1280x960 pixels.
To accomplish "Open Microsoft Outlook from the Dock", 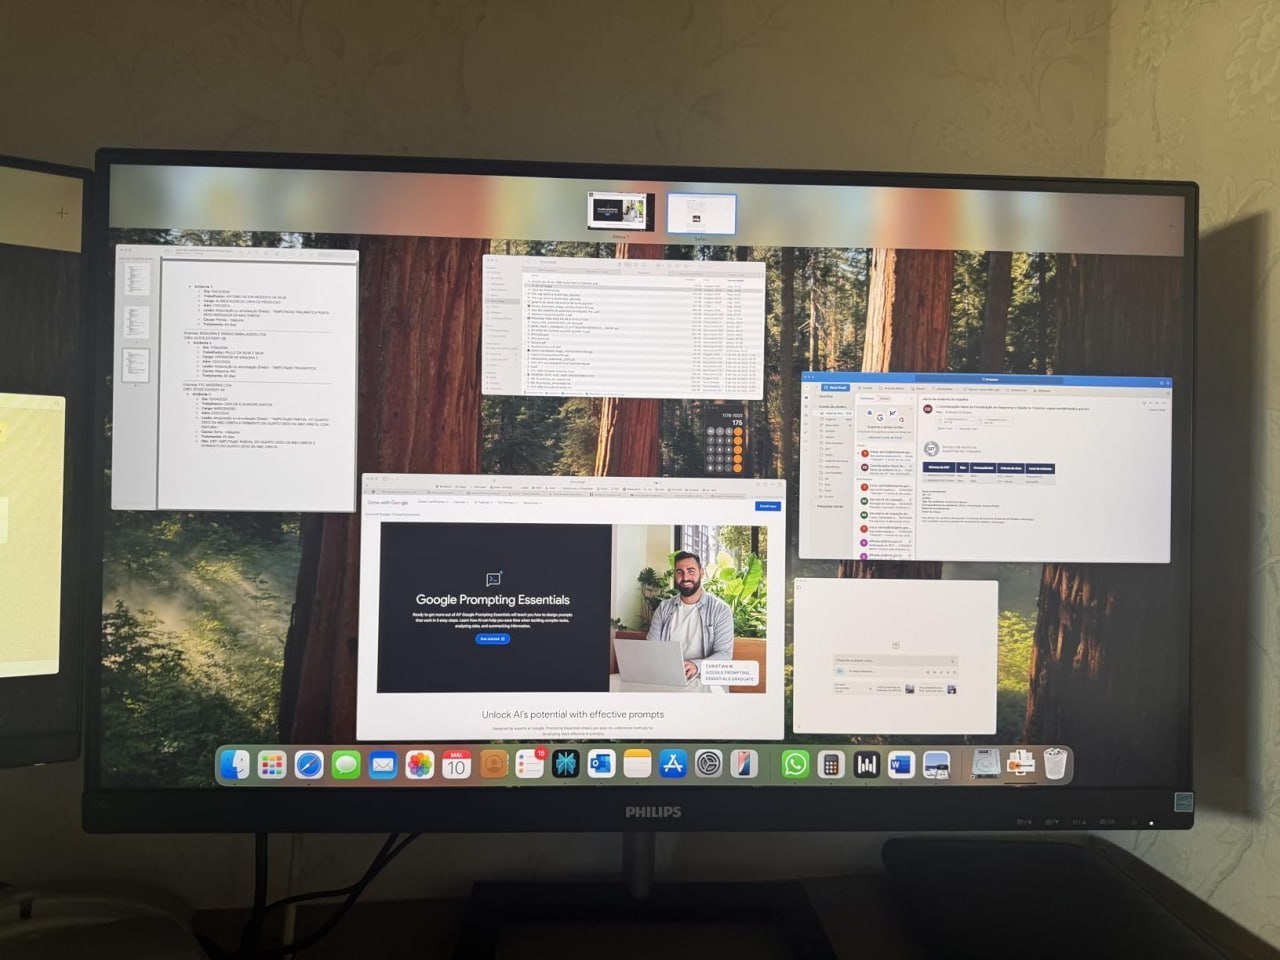I will click(x=601, y=765).
